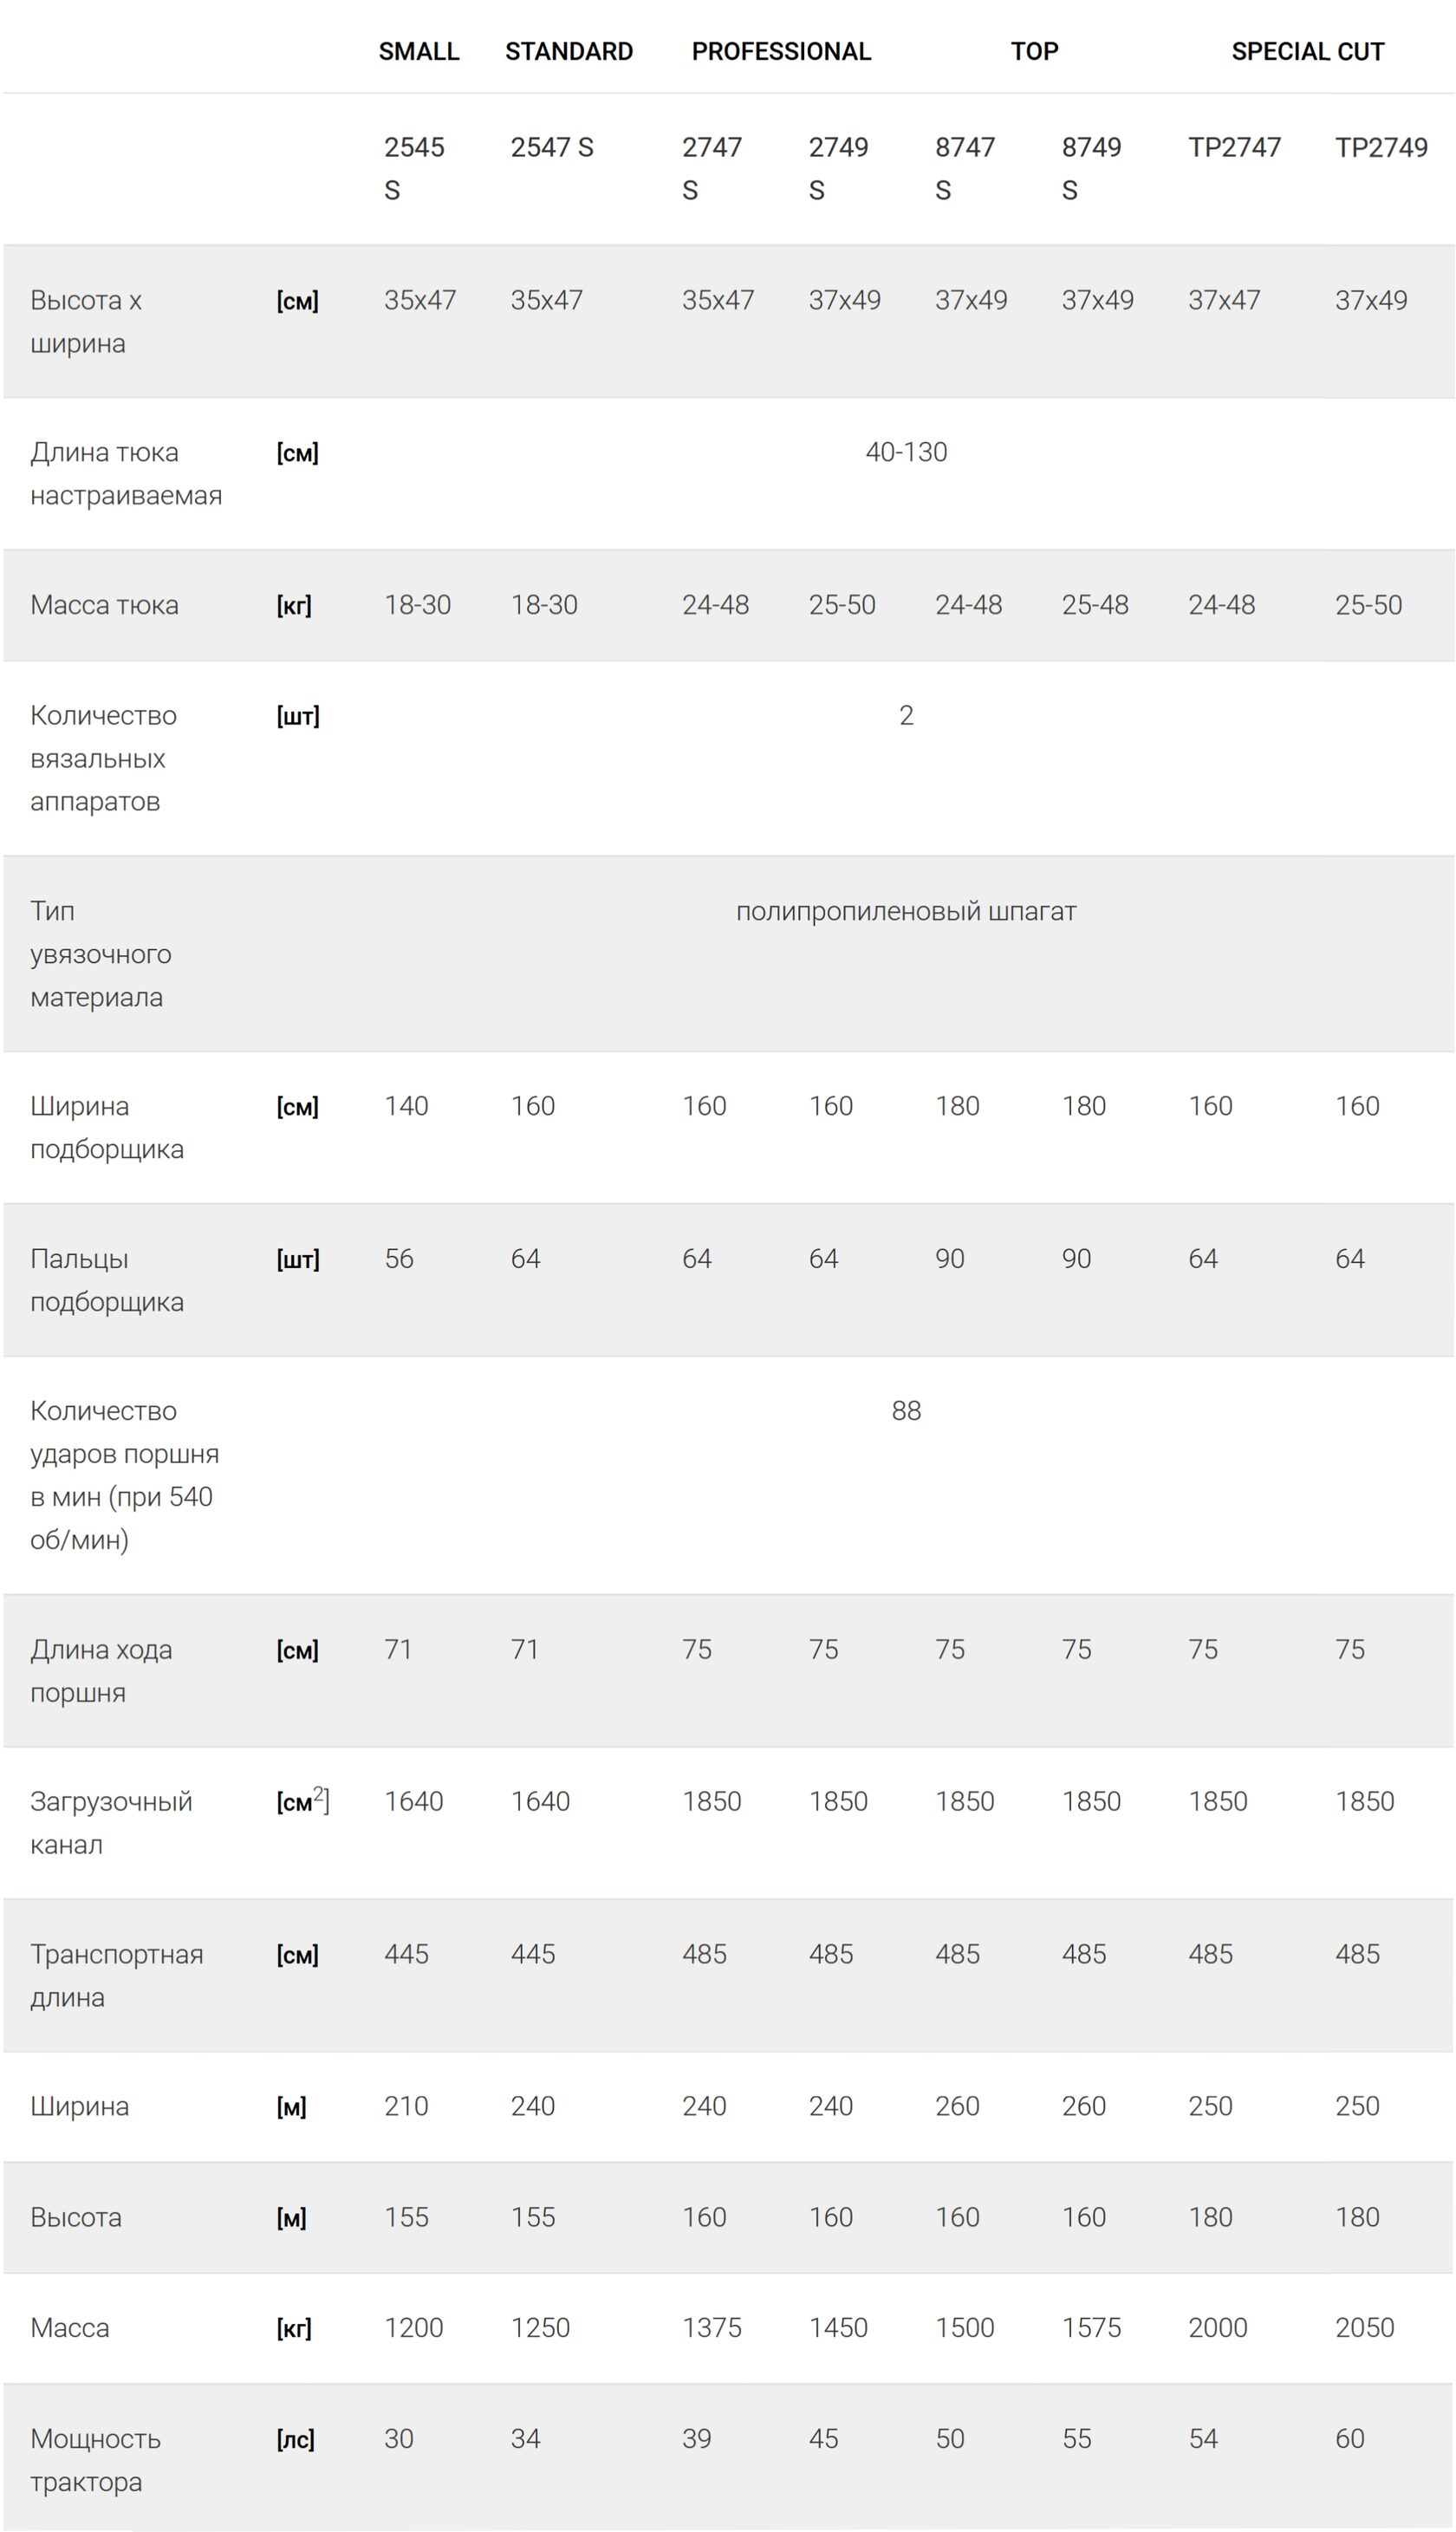This screenshot has width=1456, height=2532.
Task: Click the 'Мощность трактора' row label
Action: [95, 2460]
